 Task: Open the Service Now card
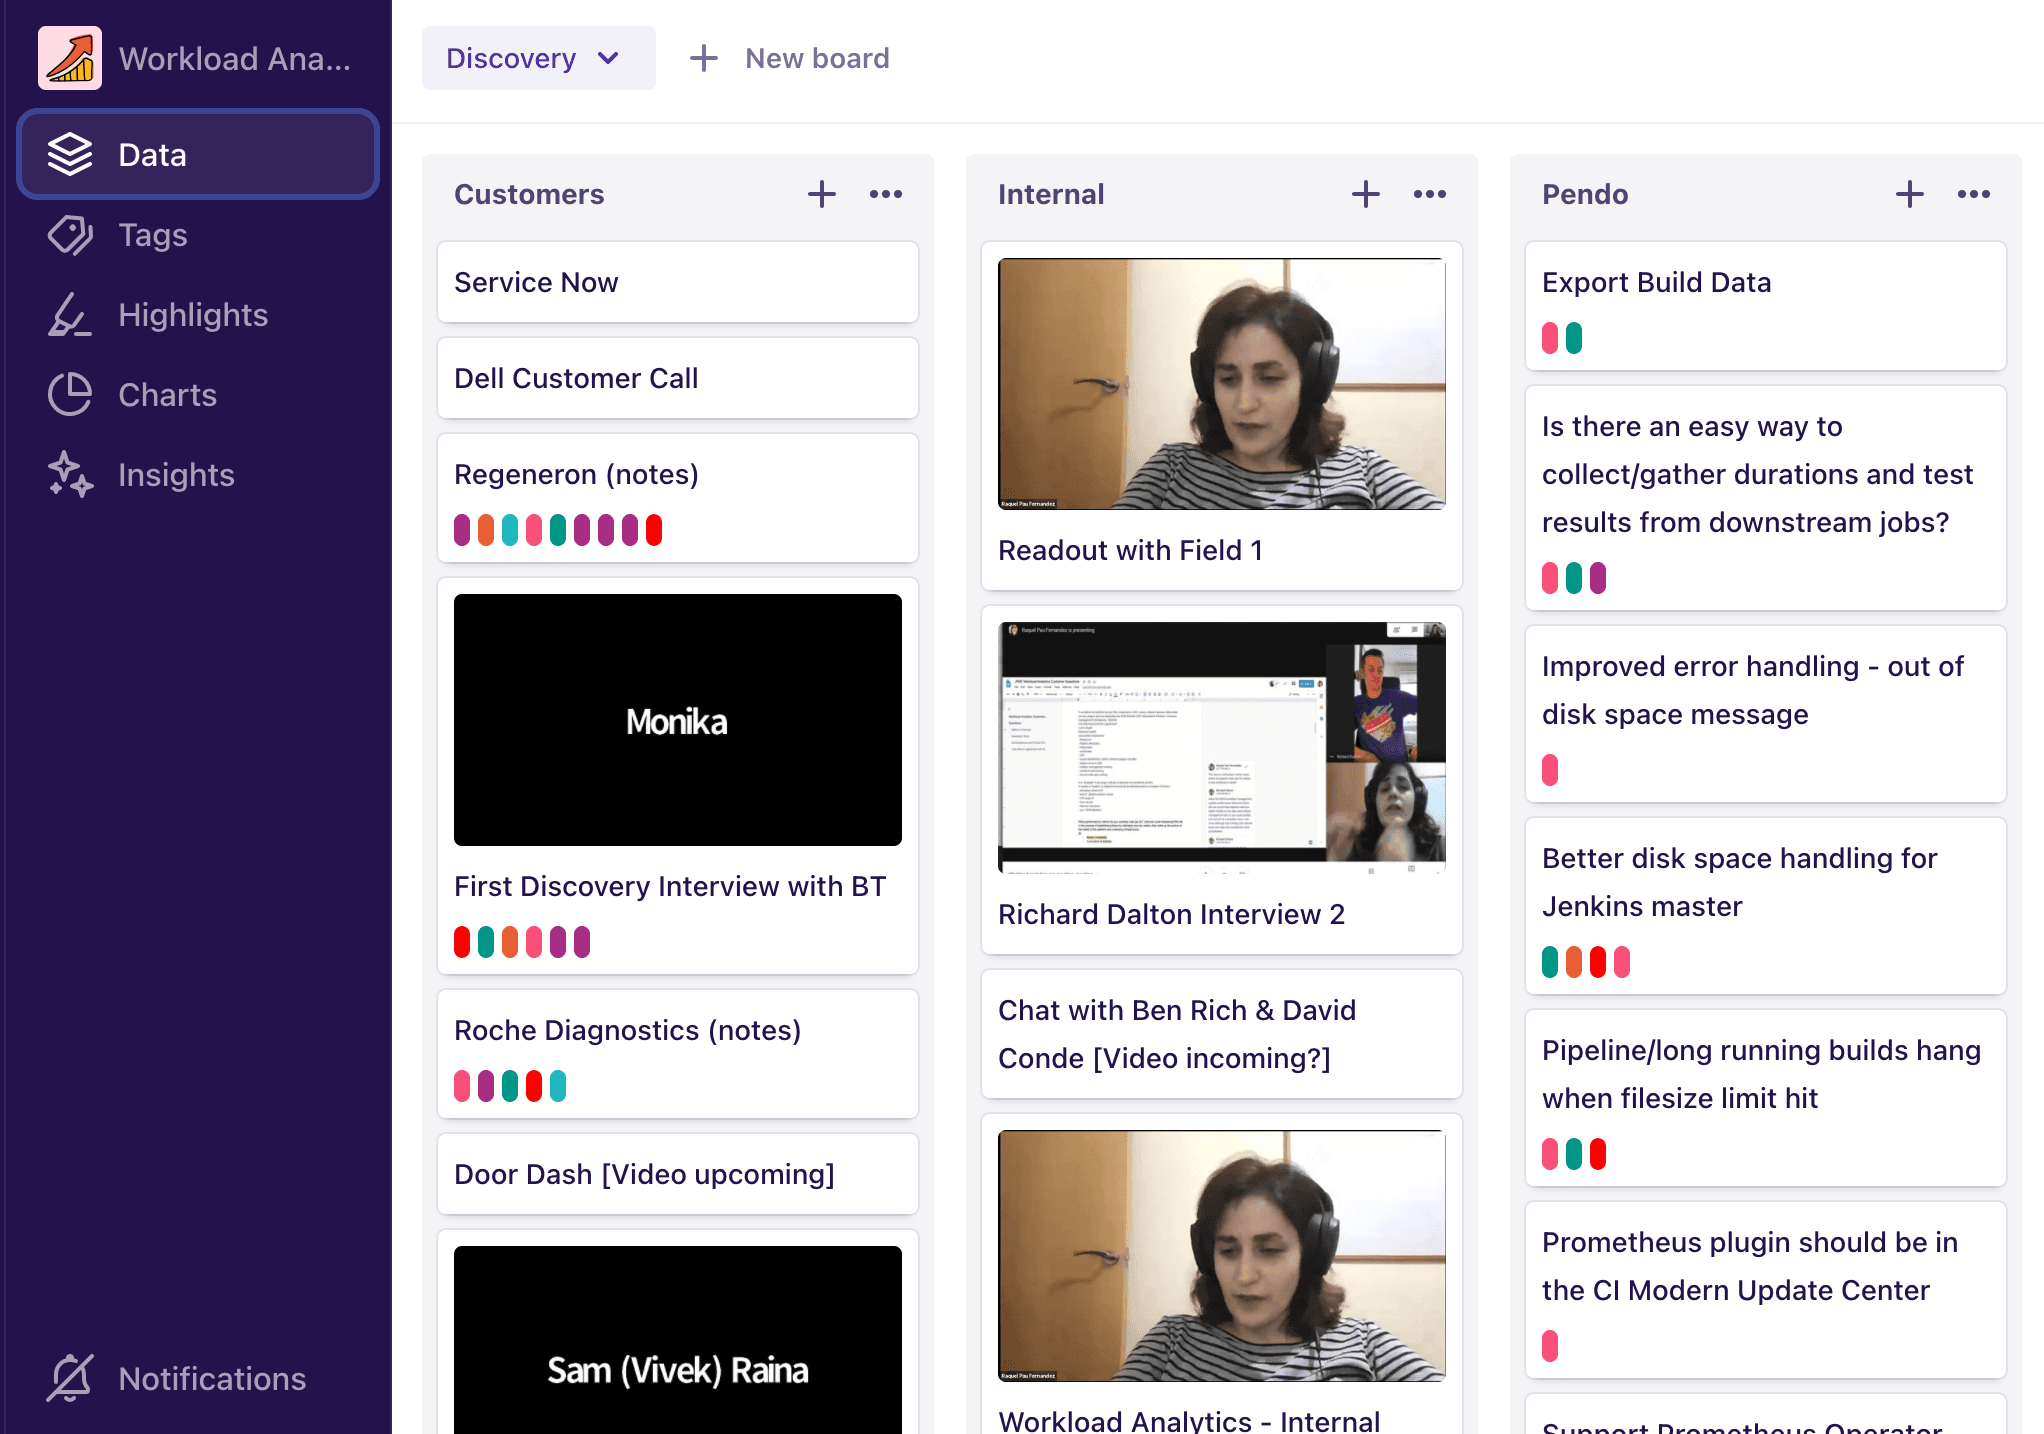(x=678, y=282)
